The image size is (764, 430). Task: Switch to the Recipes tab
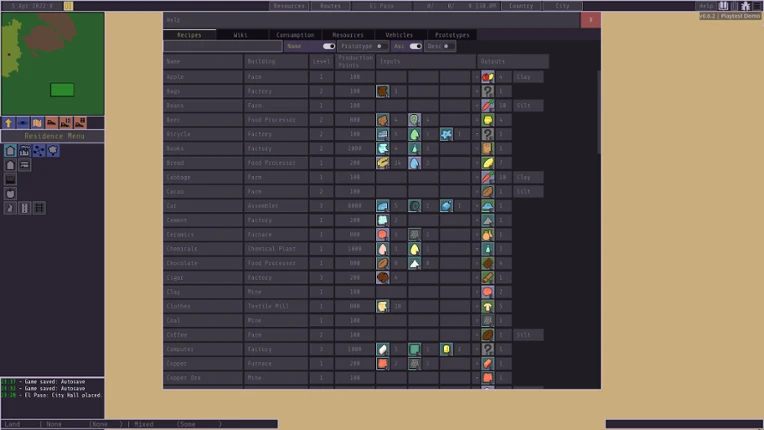(x=189, y=35)
